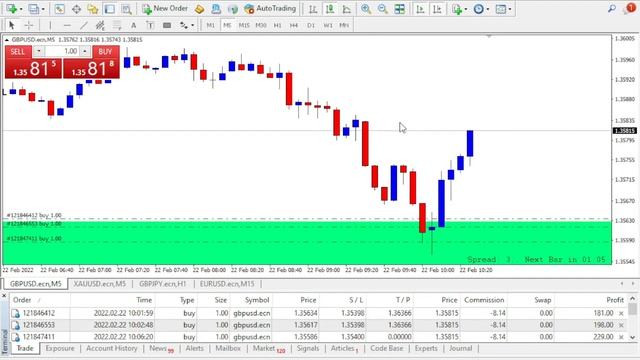Viewport: 640px width, 360px height.
Task: Open the Strategy Tester icon
Action: [x=127, y=9]
